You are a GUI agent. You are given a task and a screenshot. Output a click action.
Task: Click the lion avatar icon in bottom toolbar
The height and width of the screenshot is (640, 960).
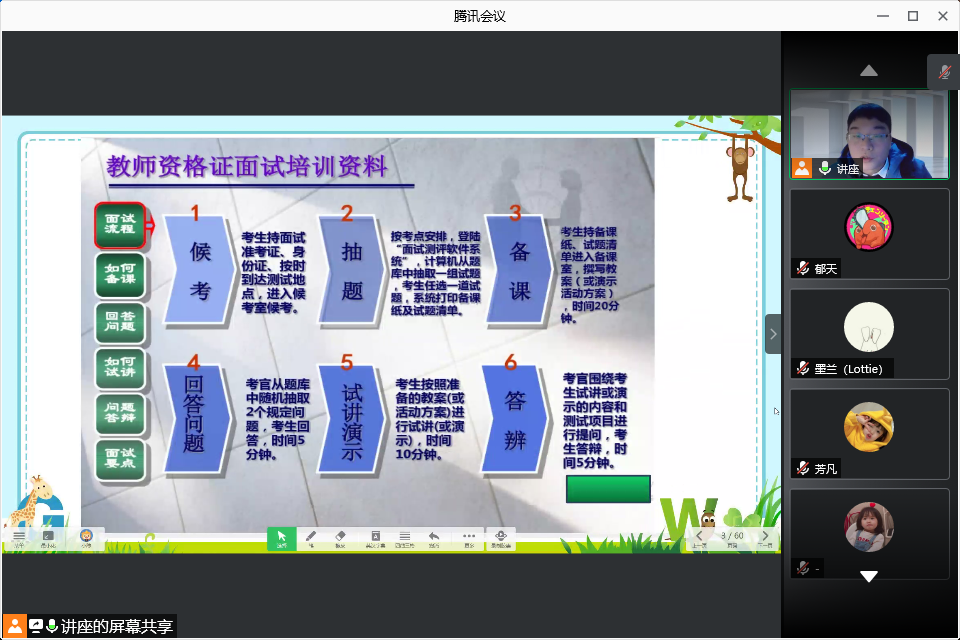pyautogui.click(x=86, y=538)
